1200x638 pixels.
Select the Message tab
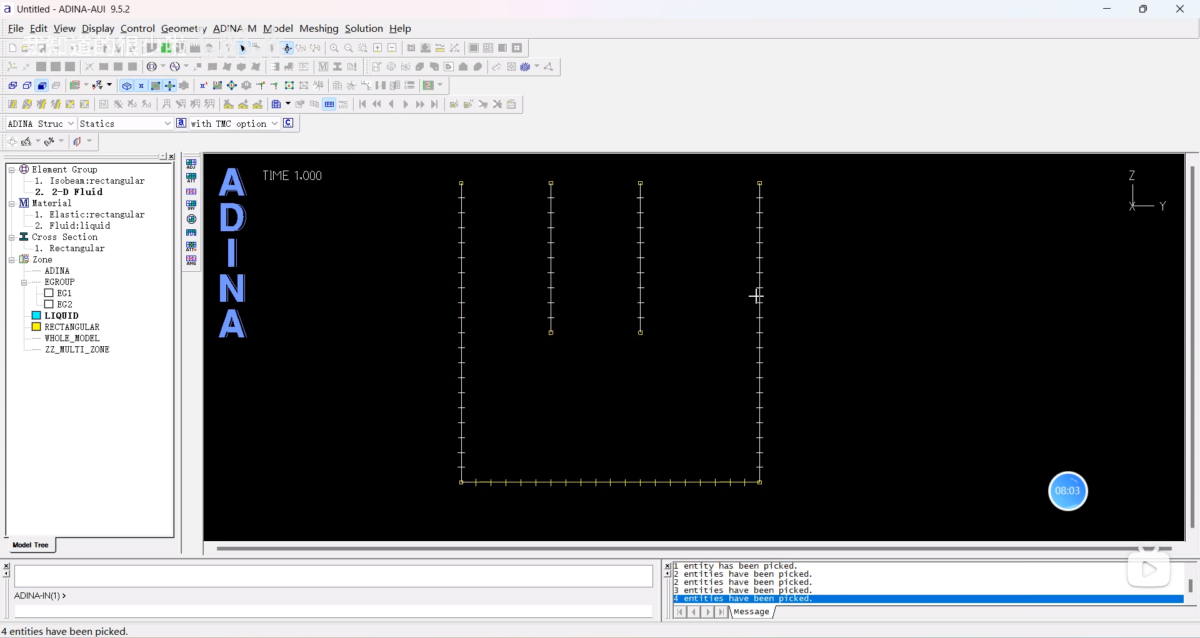point(751,611)
